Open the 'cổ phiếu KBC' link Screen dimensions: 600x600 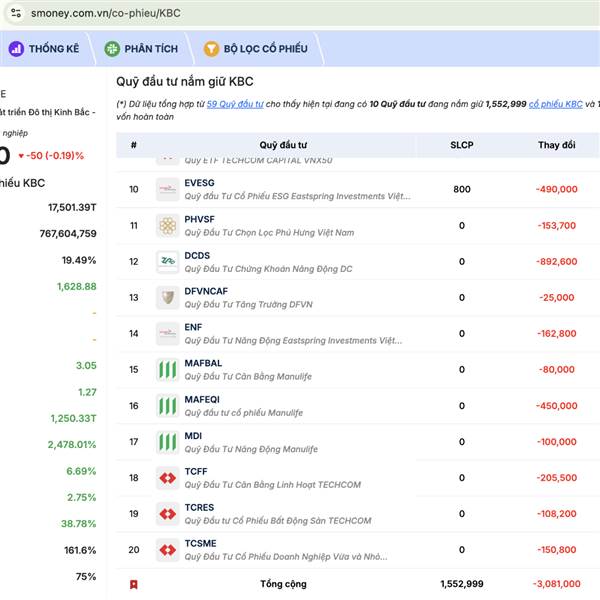556,104
